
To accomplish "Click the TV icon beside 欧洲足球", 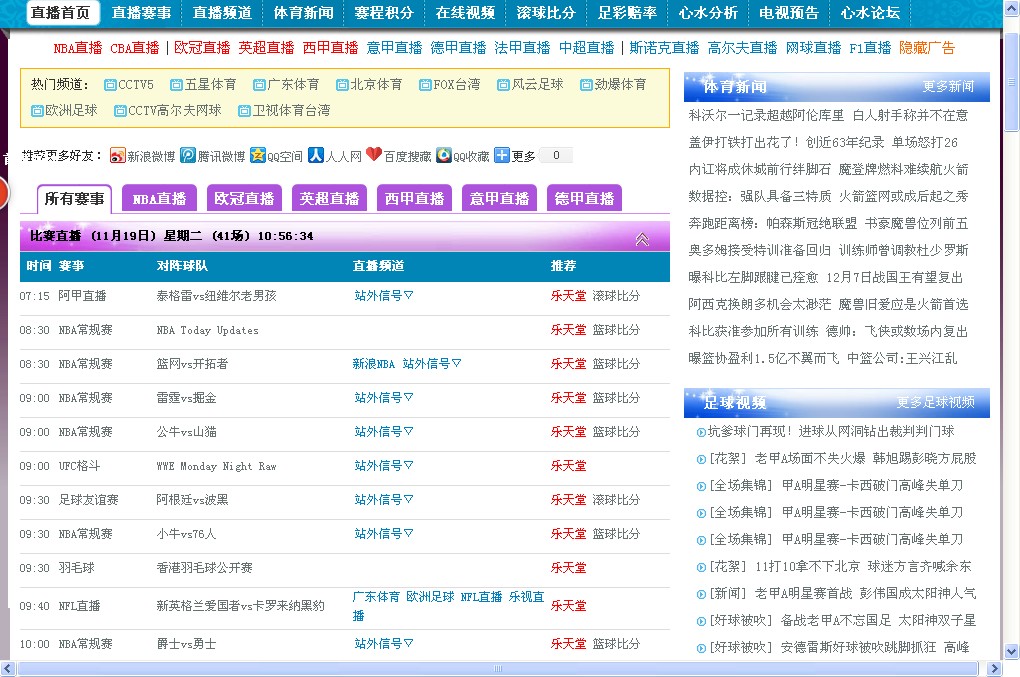I will coord(37,111).
